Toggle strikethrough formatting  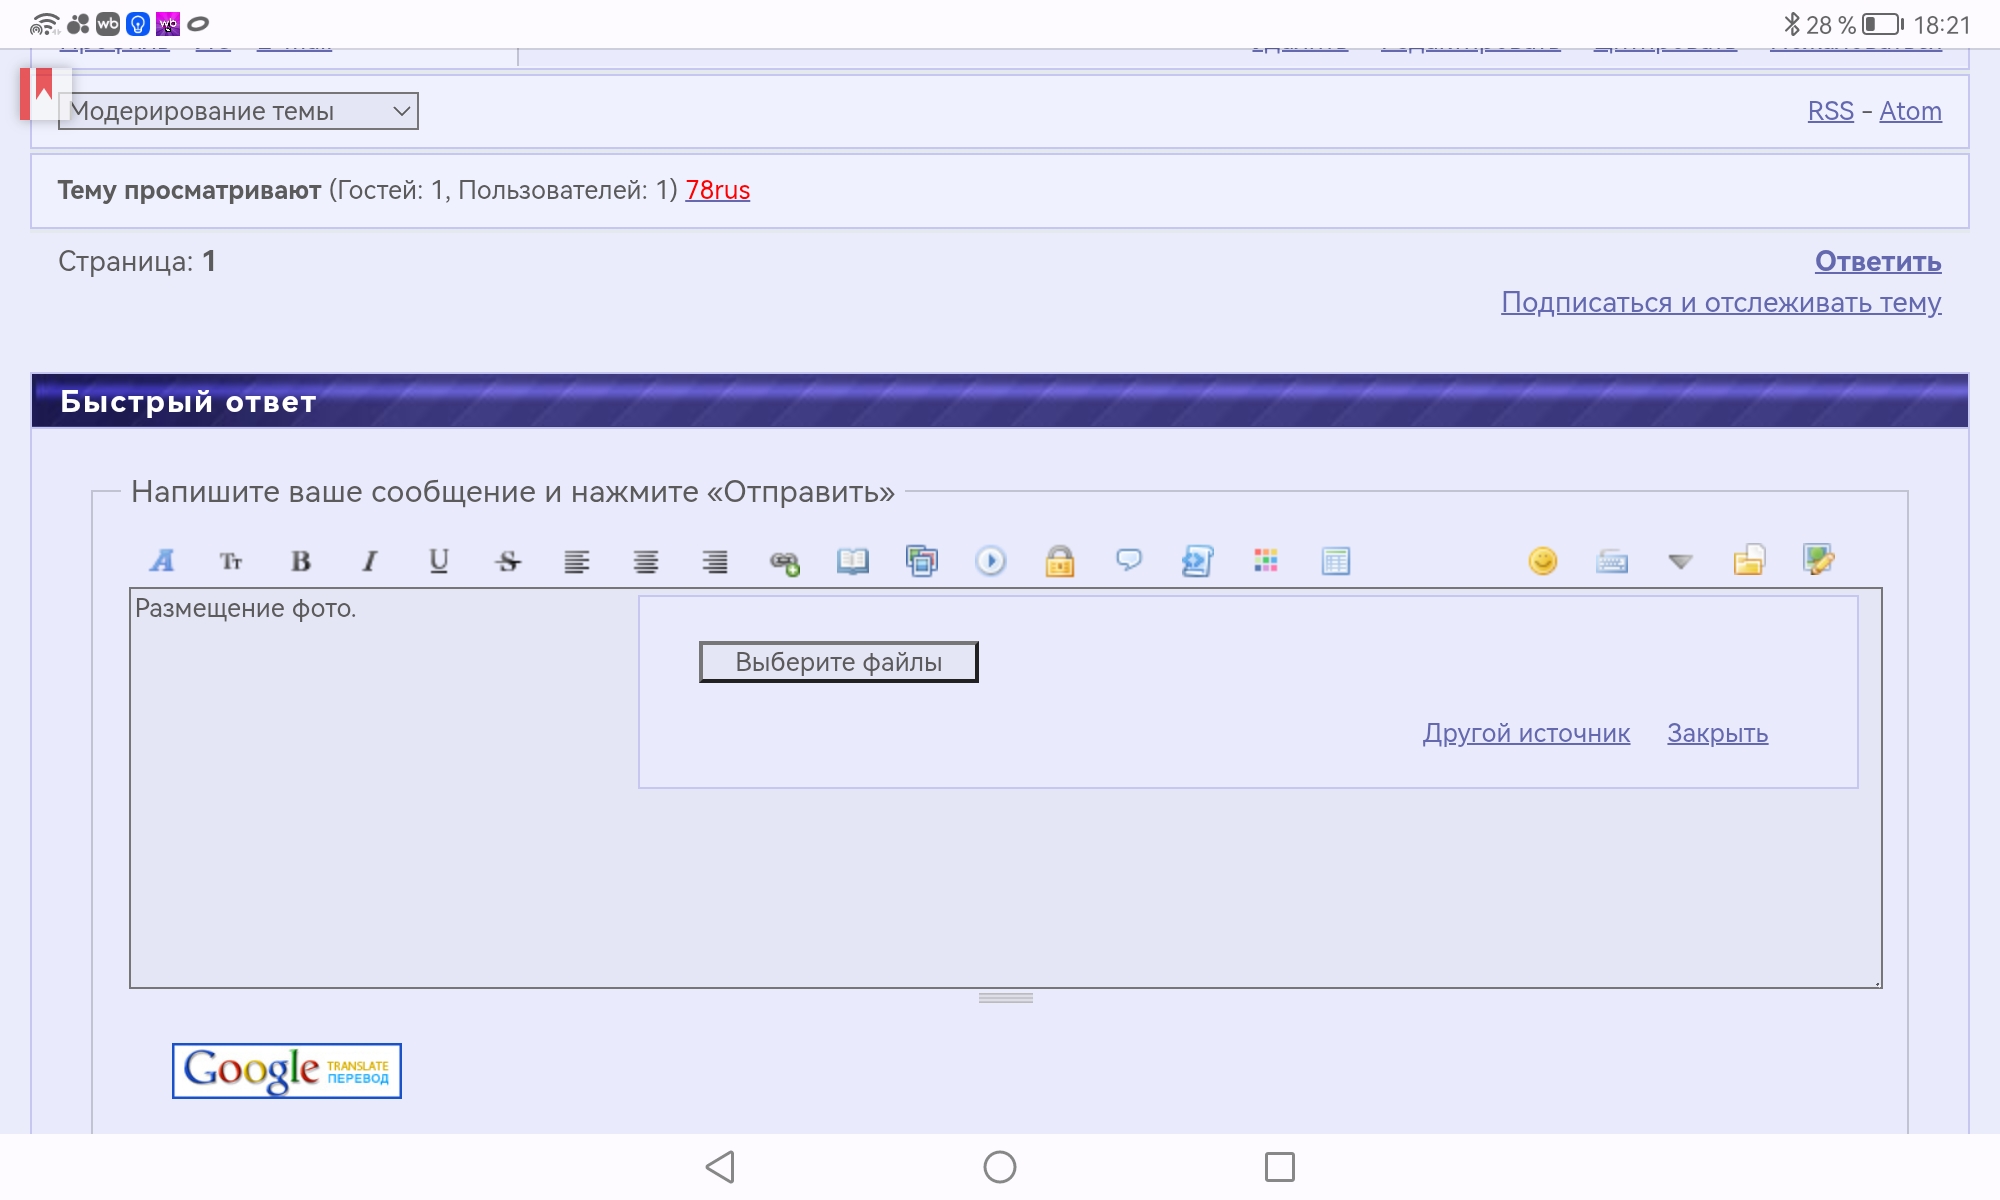(508, 561)
